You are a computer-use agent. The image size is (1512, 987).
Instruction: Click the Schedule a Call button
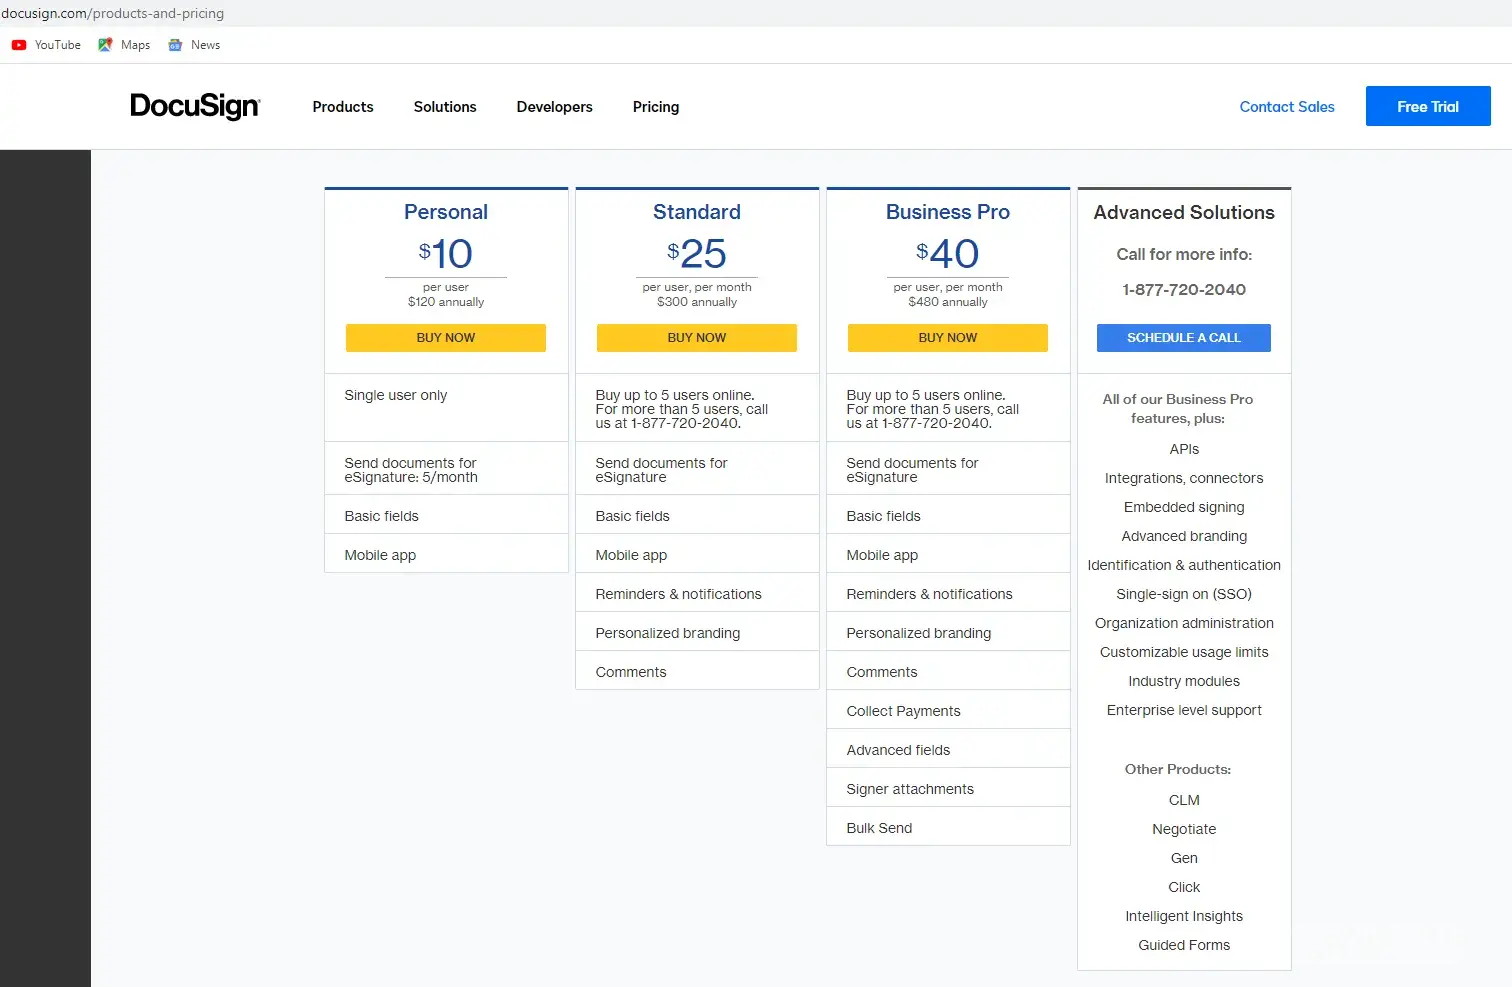pyautogui.click(x=1183, y=338)
